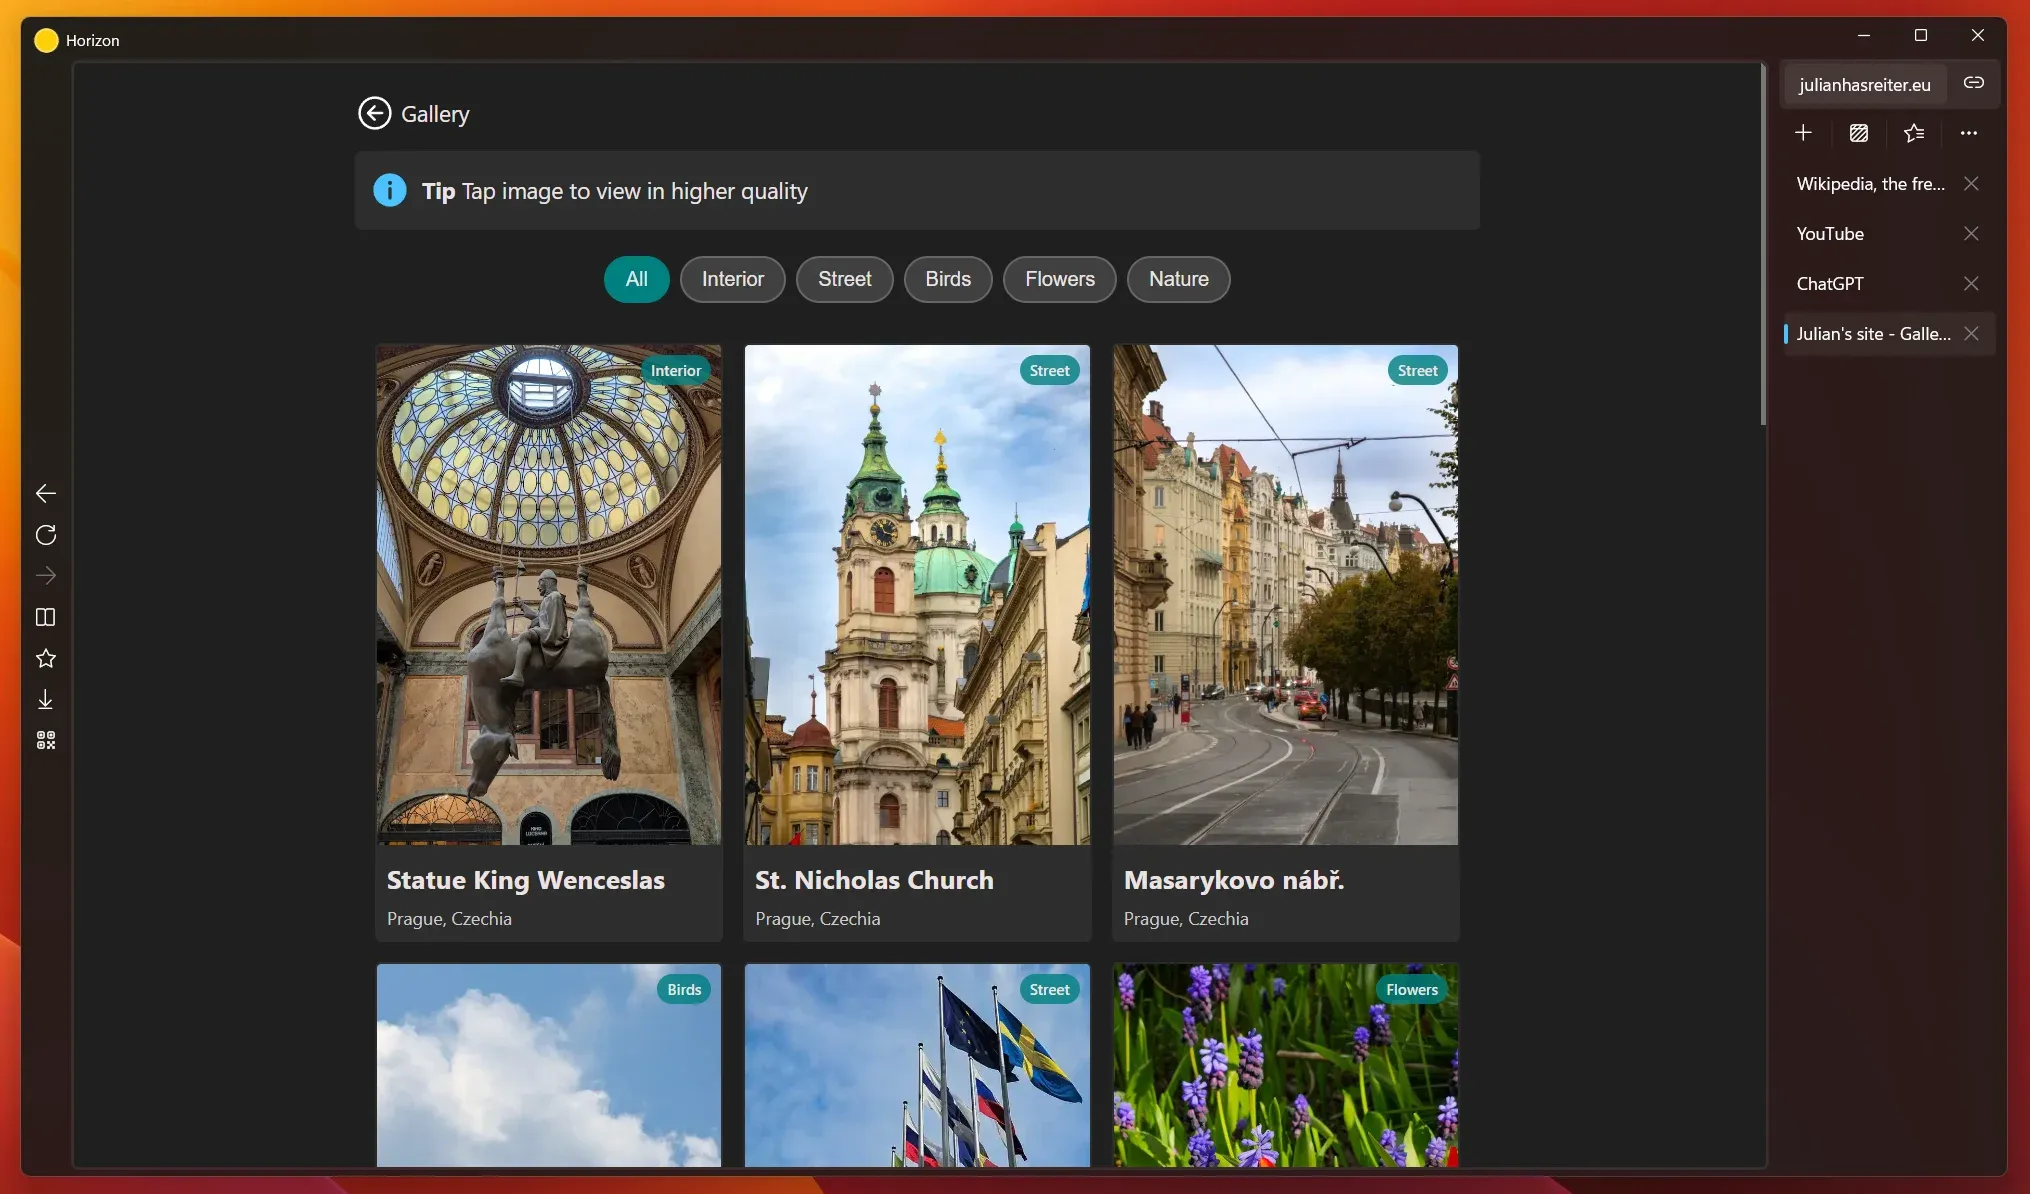Open the extensions grid icon in sidebar

45,739
